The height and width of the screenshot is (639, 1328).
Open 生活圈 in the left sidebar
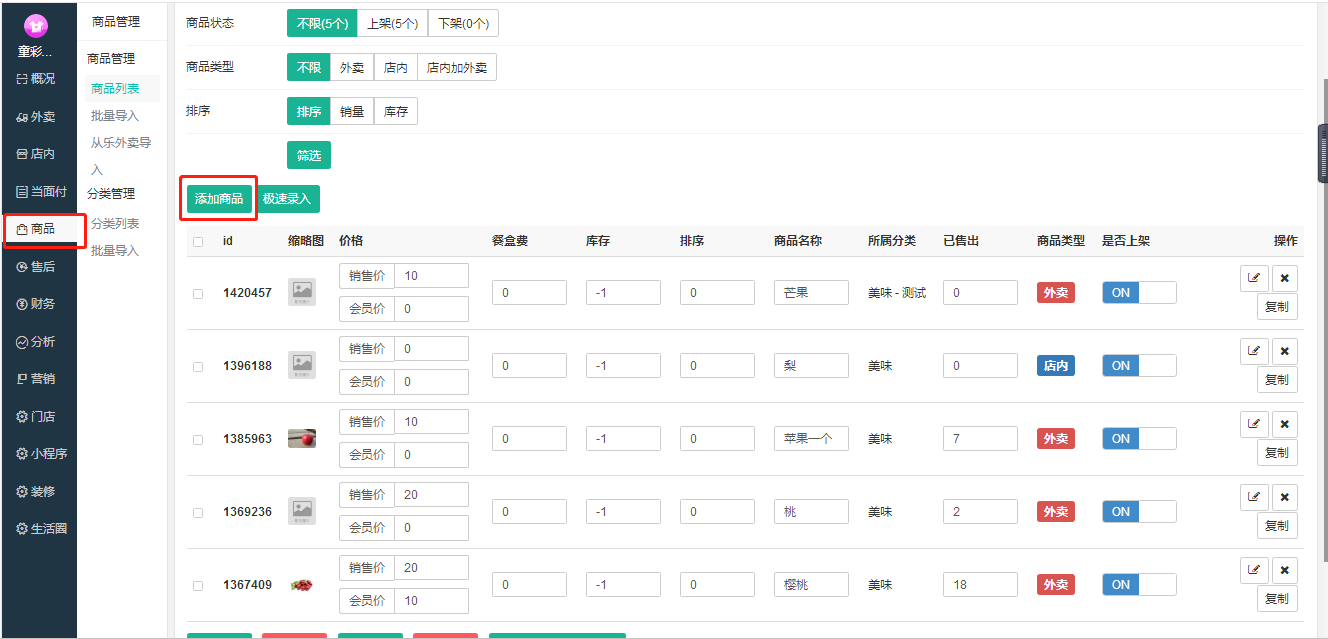pos(42,528)
